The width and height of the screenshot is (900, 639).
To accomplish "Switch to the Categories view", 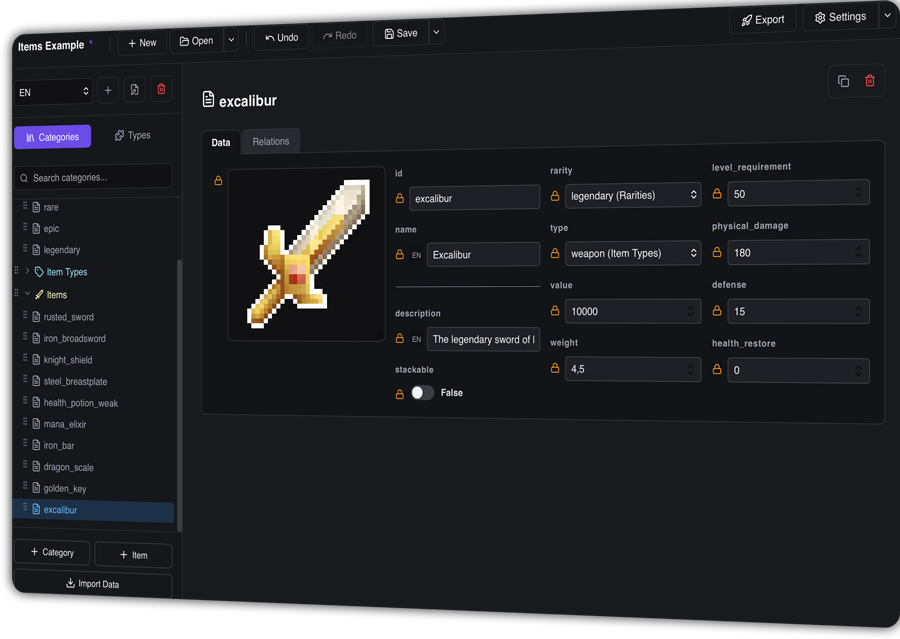I will click(52, 137).
